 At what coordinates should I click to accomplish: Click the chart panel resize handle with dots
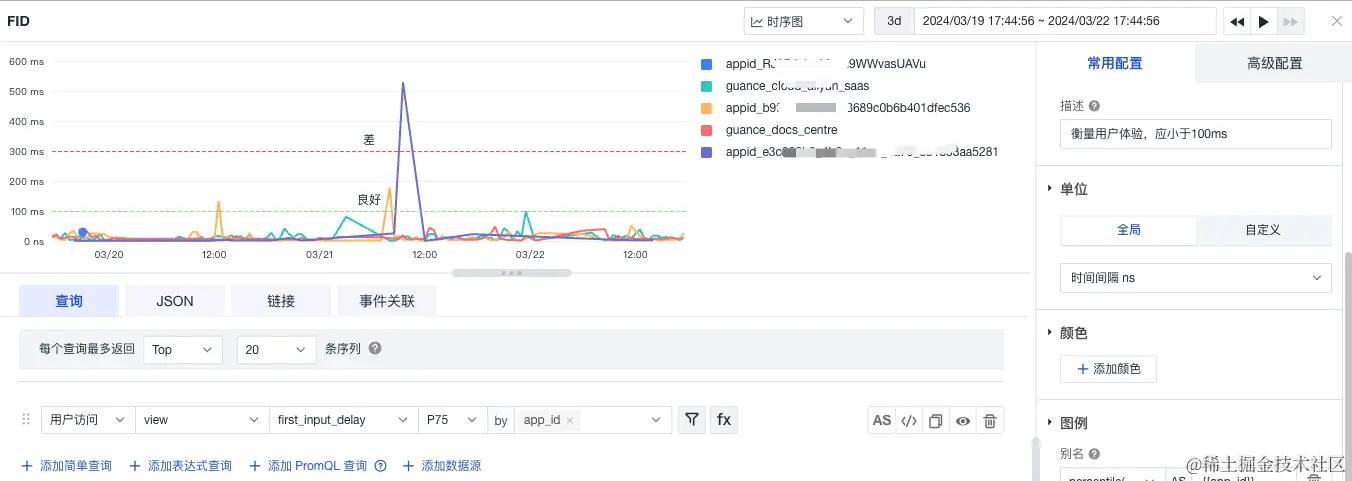pos(511,272)
